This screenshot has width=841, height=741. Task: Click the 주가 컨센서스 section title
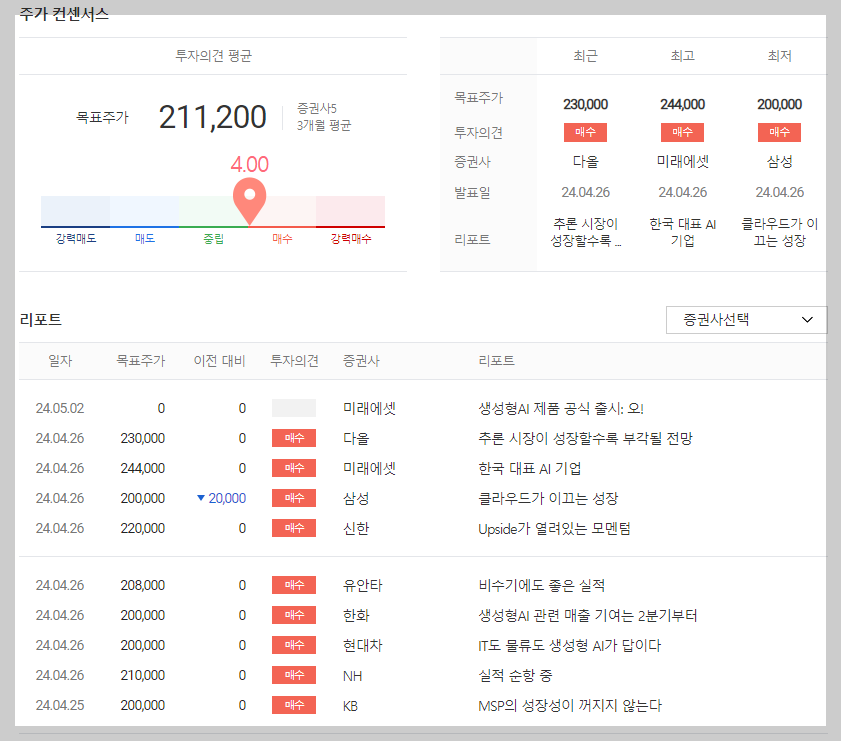coord(64,14)
